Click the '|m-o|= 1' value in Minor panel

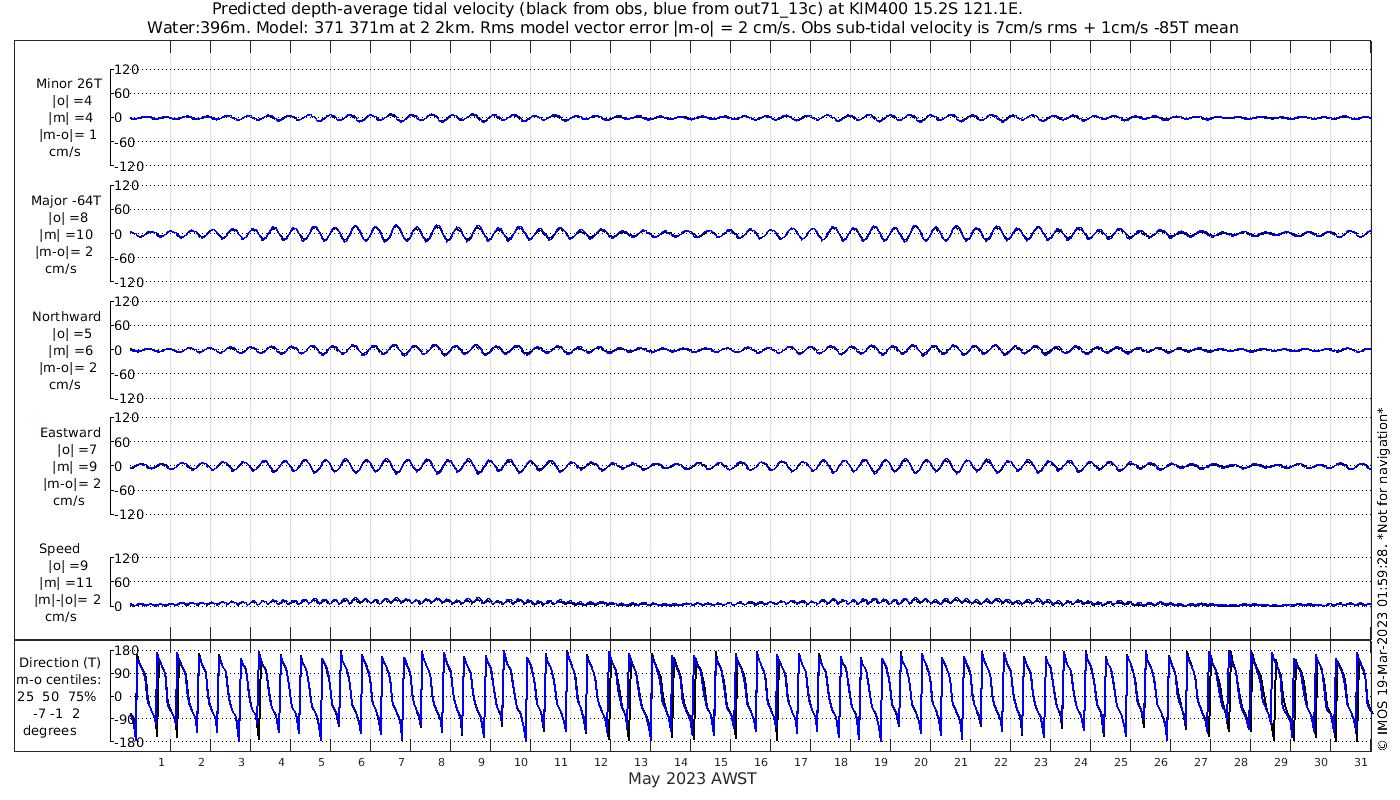point(68,135)
